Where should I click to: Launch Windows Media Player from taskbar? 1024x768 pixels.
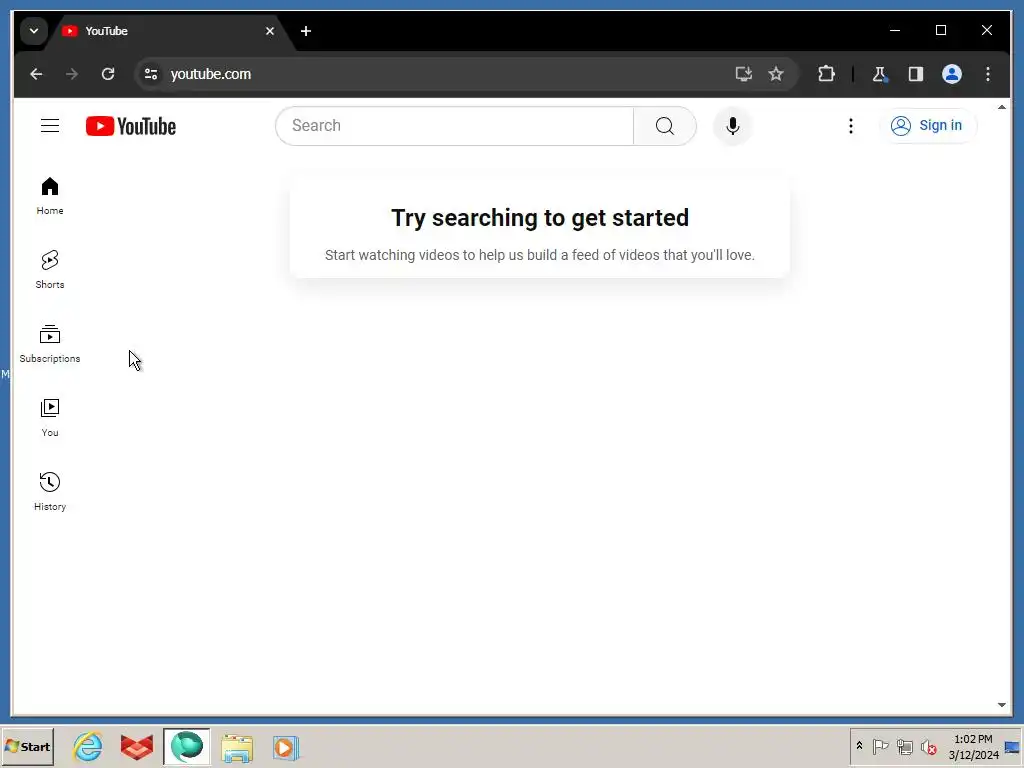[285, 748]
